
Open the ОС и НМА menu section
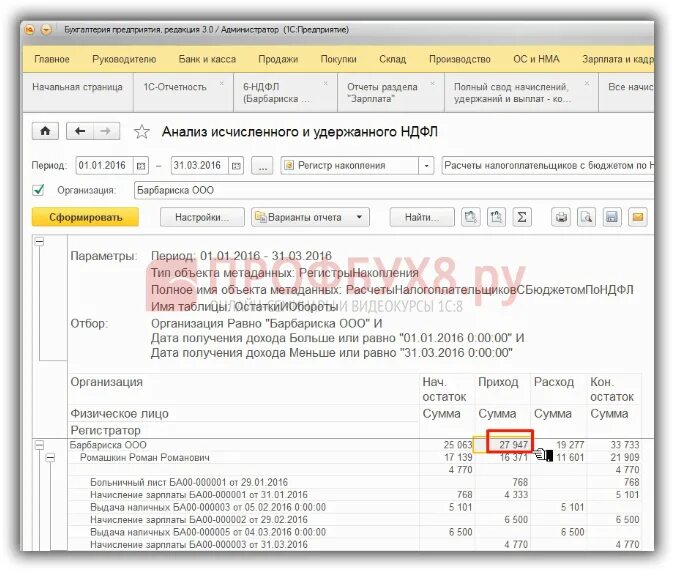(x=536, y=59)
